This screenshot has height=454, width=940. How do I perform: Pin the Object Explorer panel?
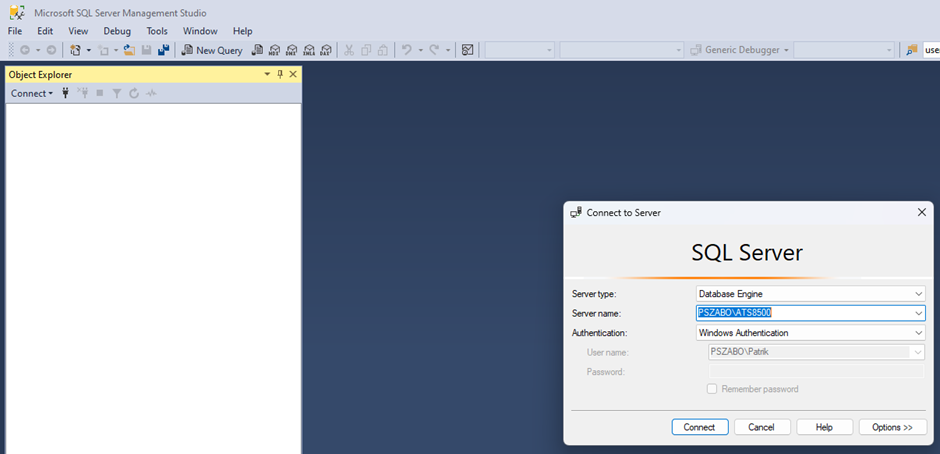click(x=280, y=74)
